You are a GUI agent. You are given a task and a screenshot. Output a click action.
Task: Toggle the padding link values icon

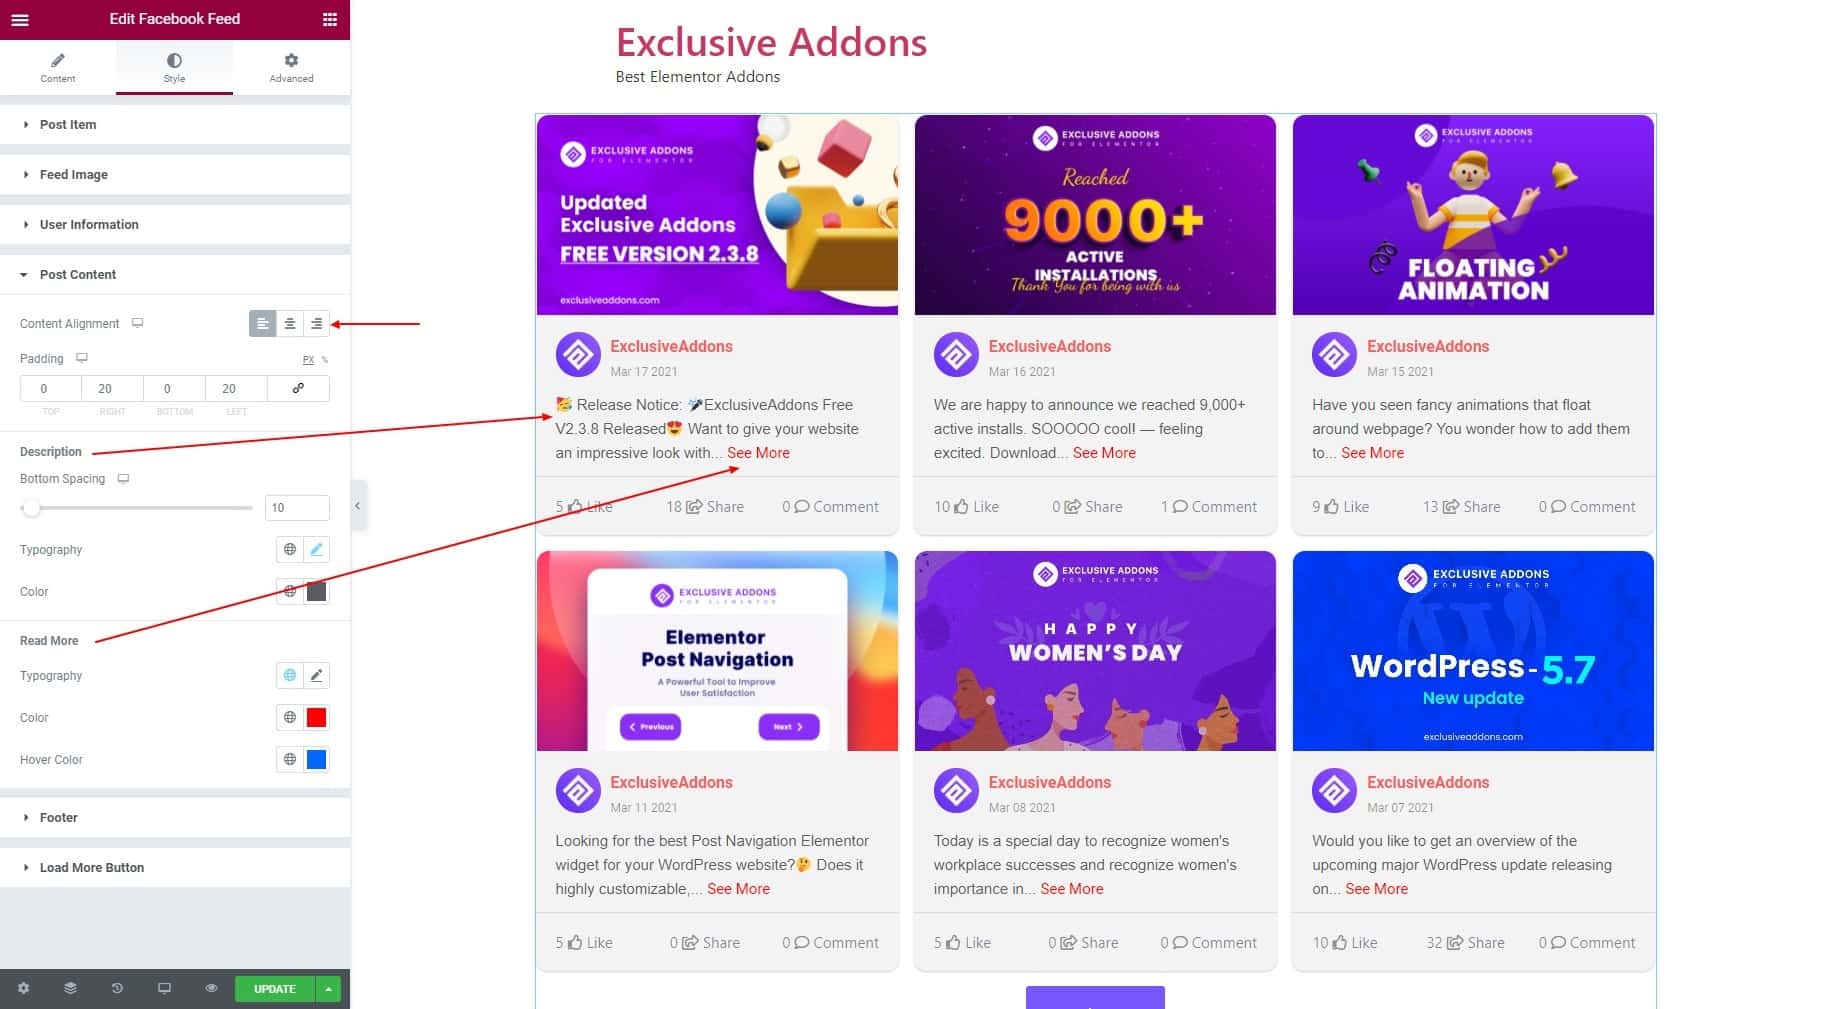[298, 388]
